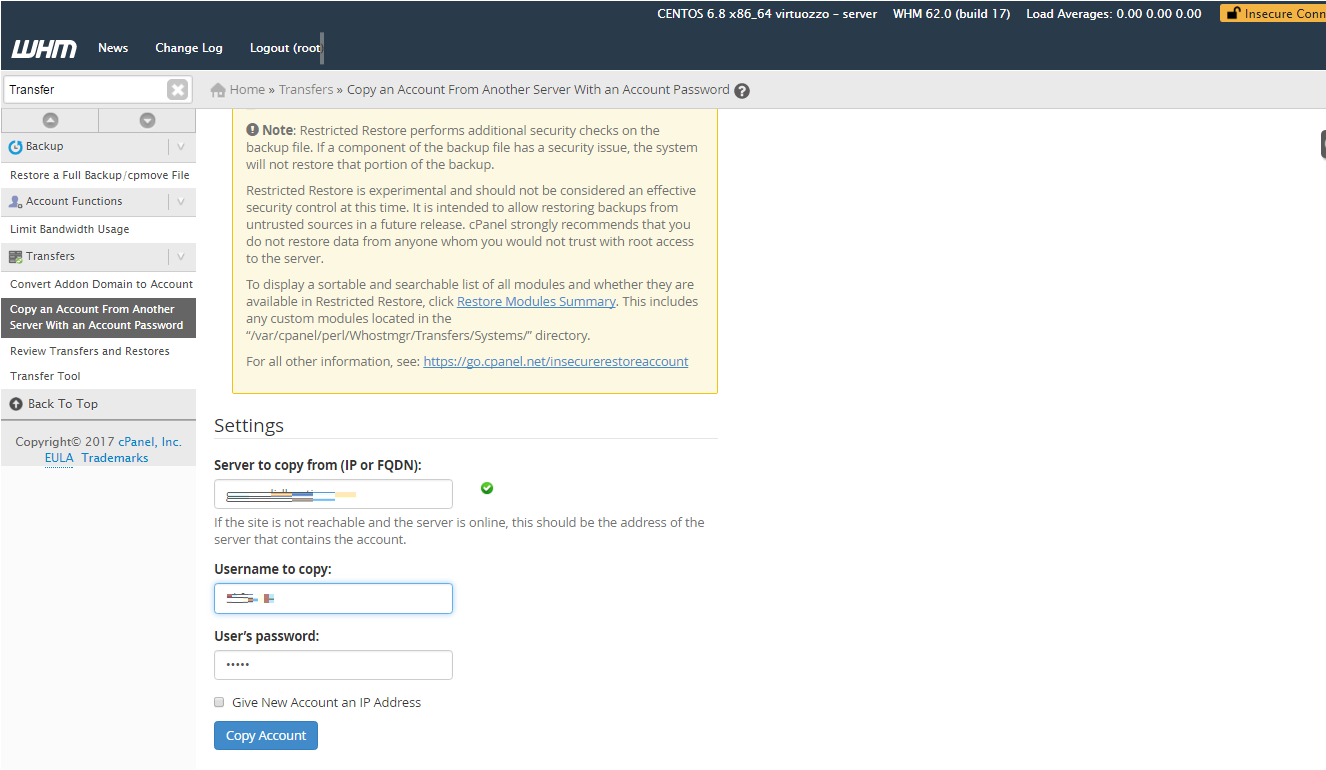Click the Home icon in breadcrumb
Screen dimensions: 1326x770
pyautogui.click(x=218, y=90)
